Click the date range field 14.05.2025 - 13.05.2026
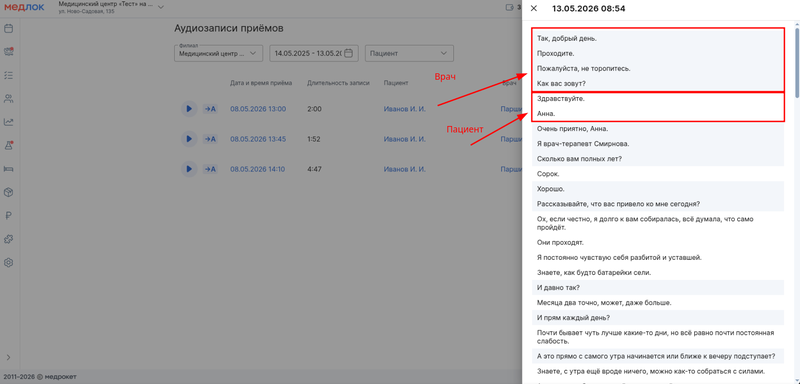 pyautogui.click(x=314, y=53)
